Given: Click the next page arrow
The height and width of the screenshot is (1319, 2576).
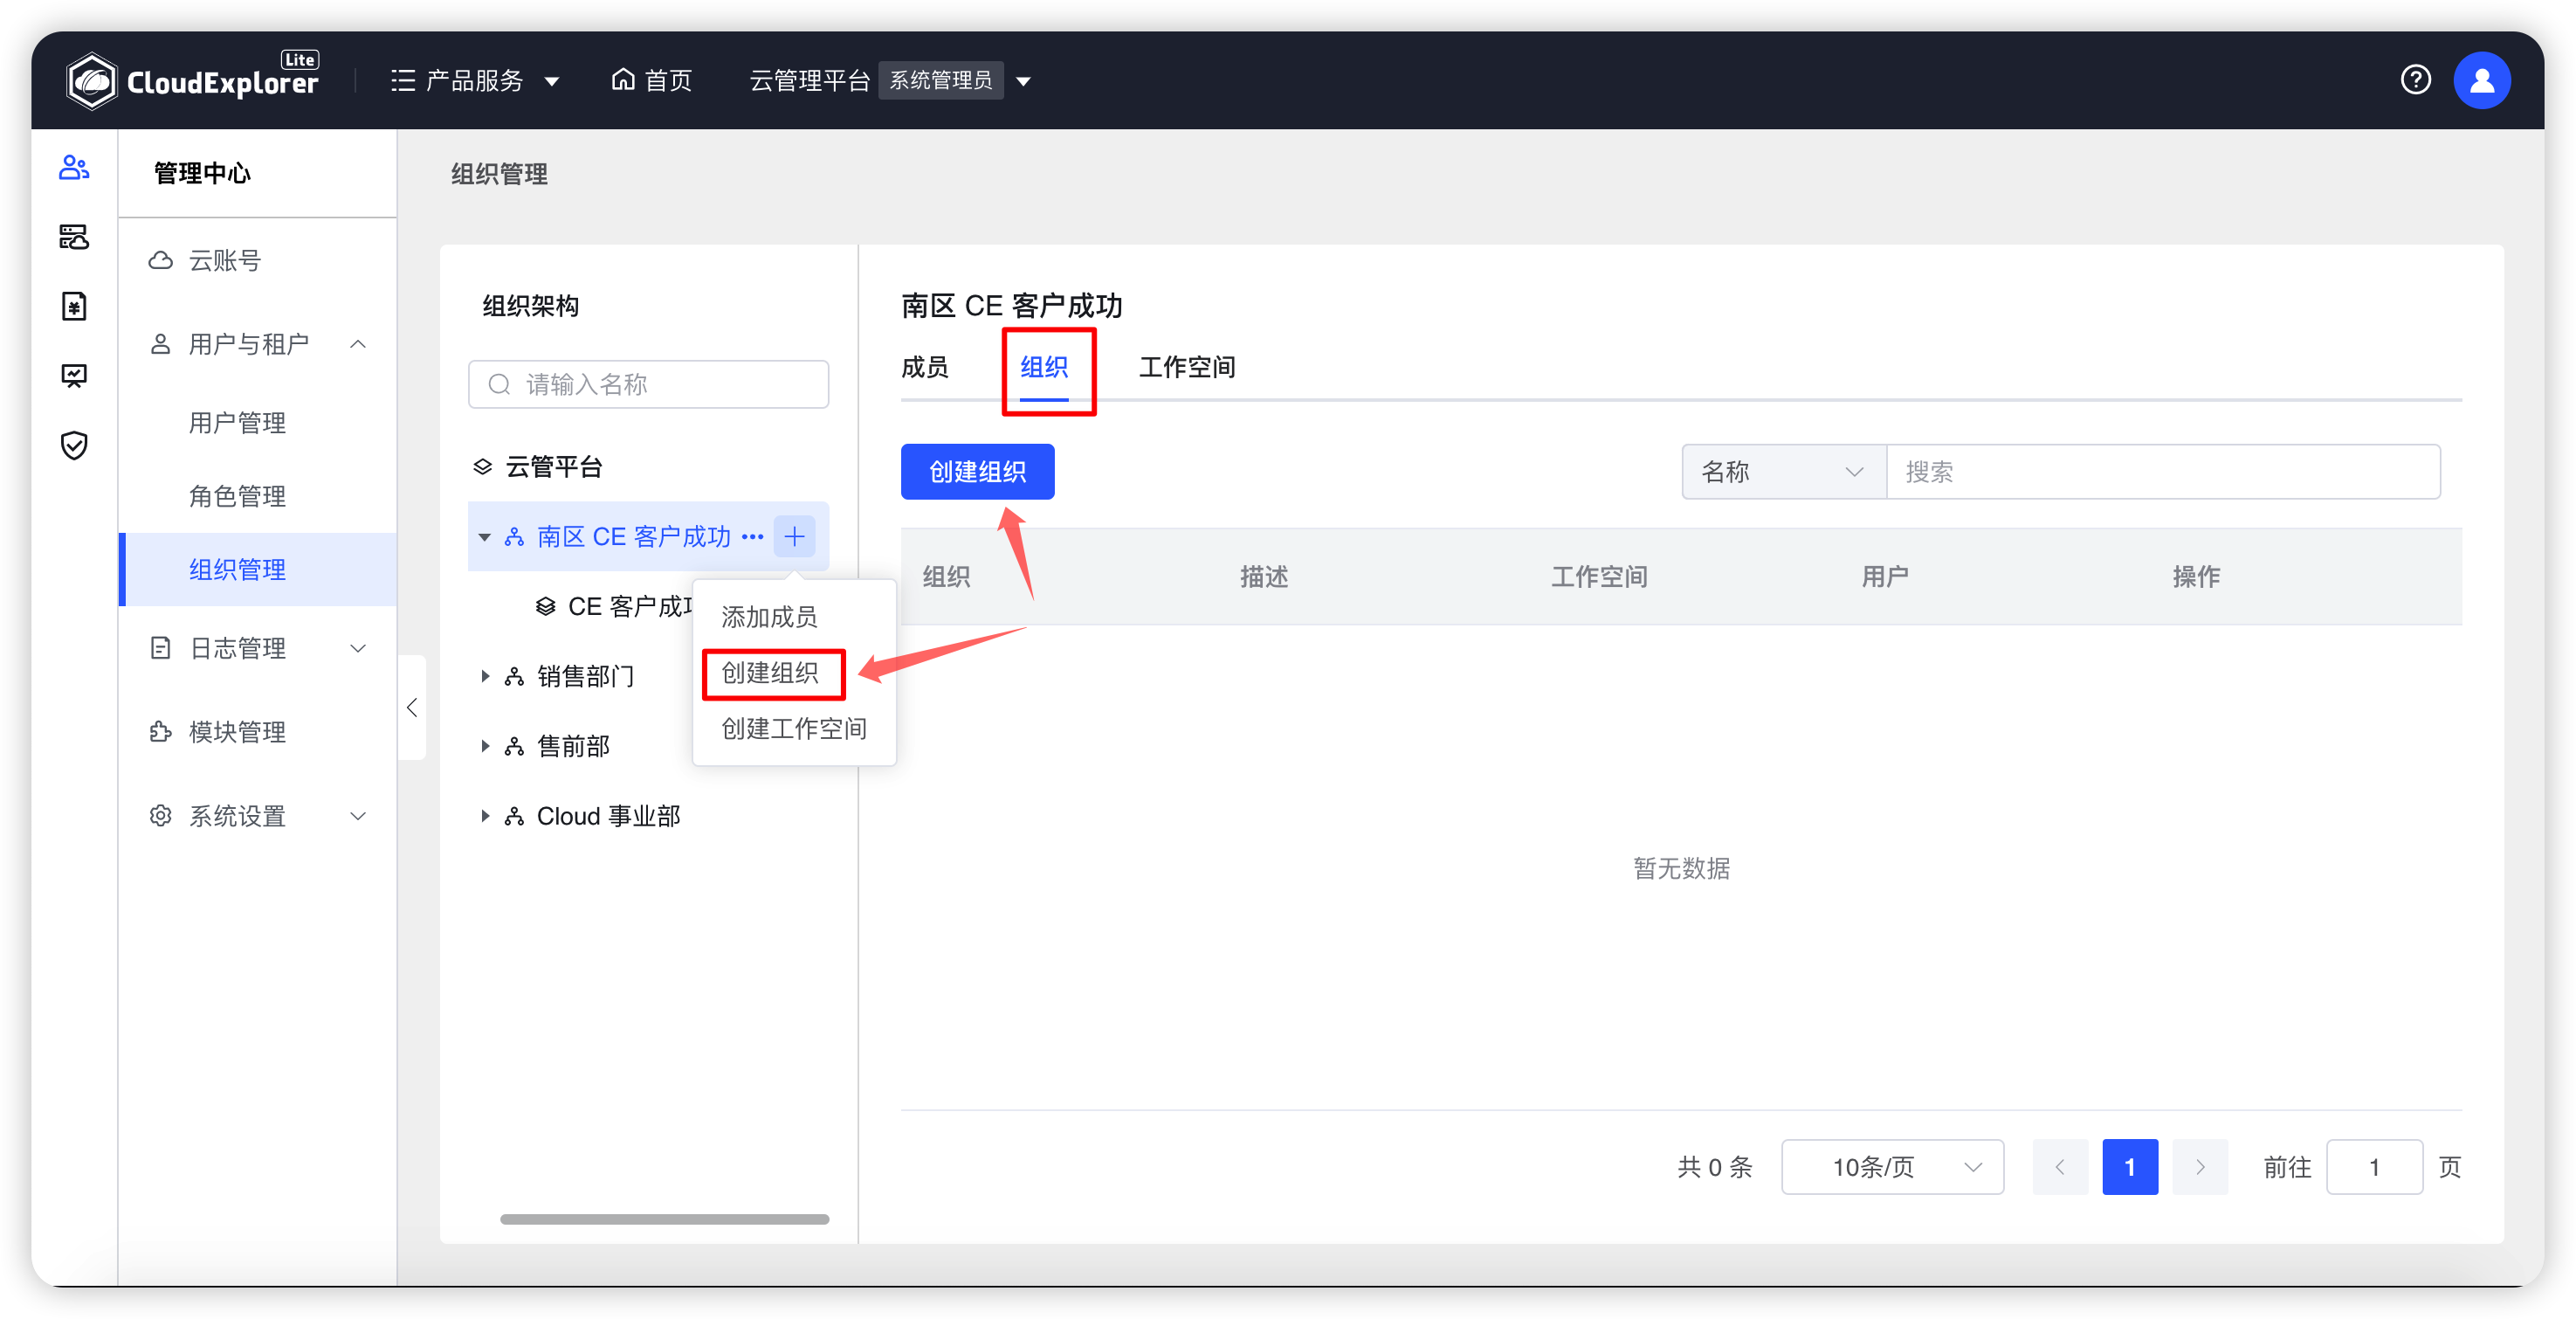Looking at the screenshot, I should click(x=2199, y=1167).
